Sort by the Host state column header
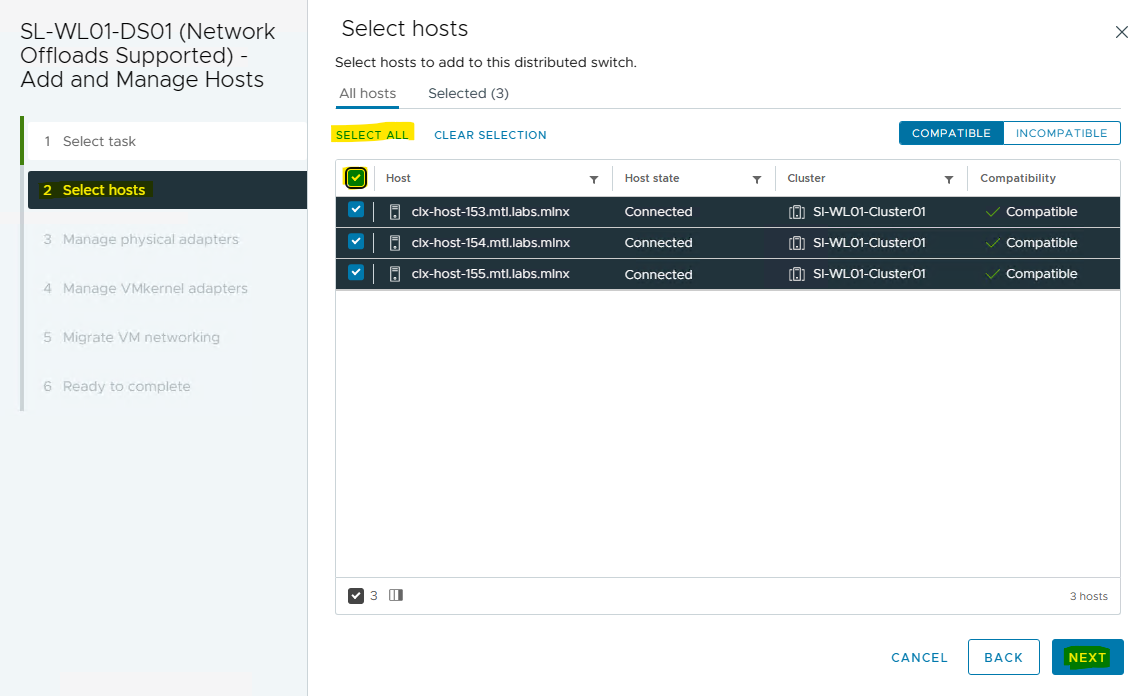The width and height of the screenshot is (1144, 696). tap(652, 178)
